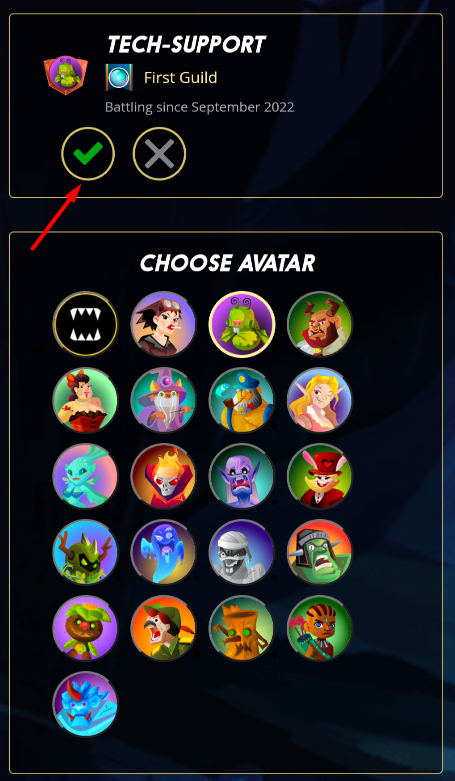Click the current profile avatar badge
This screenshot has height=781, width=455.
pyautogui.click(x=66, y=75)
